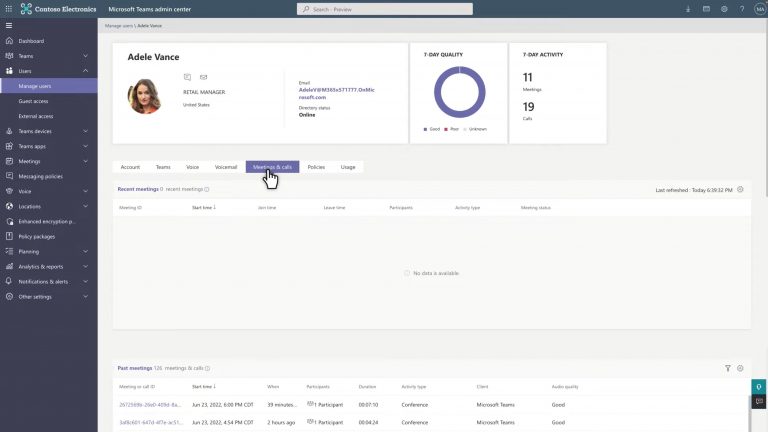Open Guest access under Users

(x=33, y=101)
